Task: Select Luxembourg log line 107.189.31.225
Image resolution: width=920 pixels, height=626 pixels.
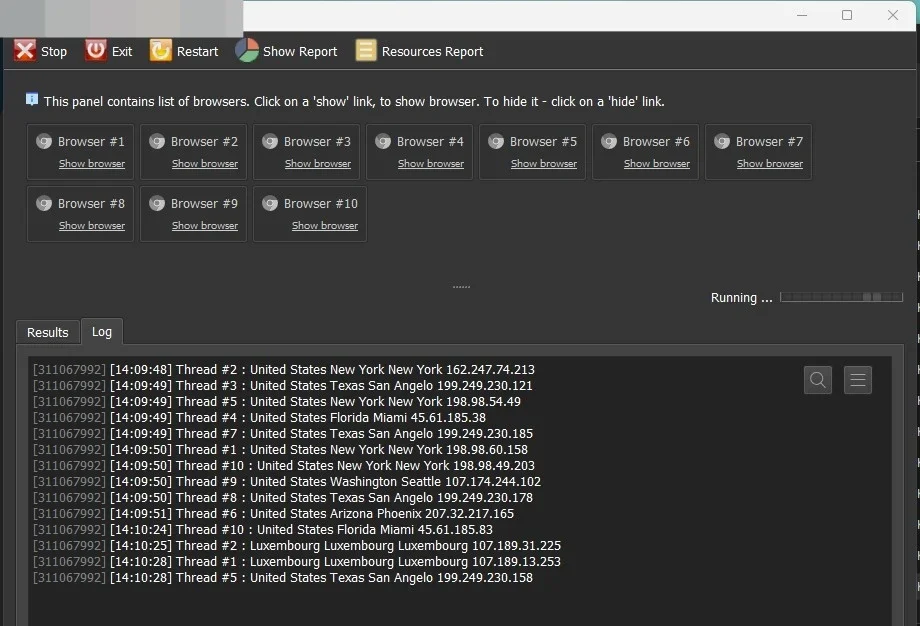Action: [297, 546]
